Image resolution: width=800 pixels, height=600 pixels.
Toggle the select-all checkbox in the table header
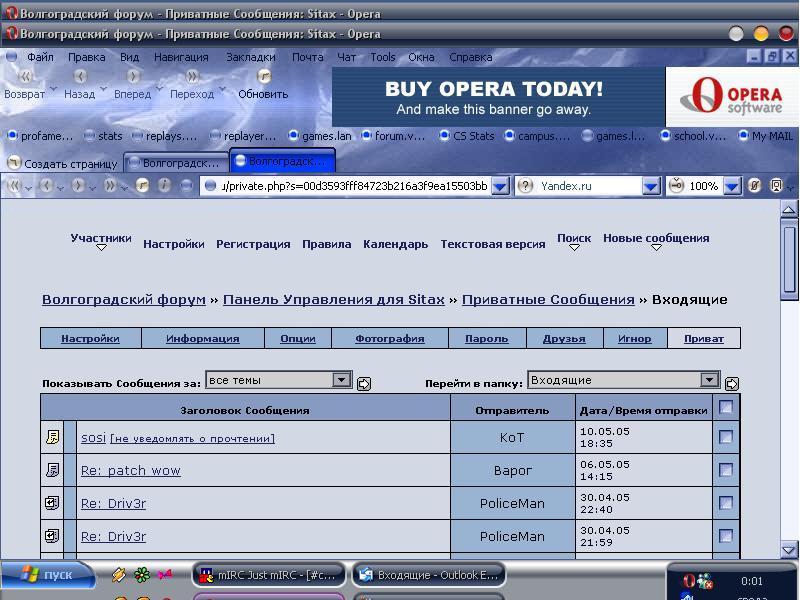point(726,407)
